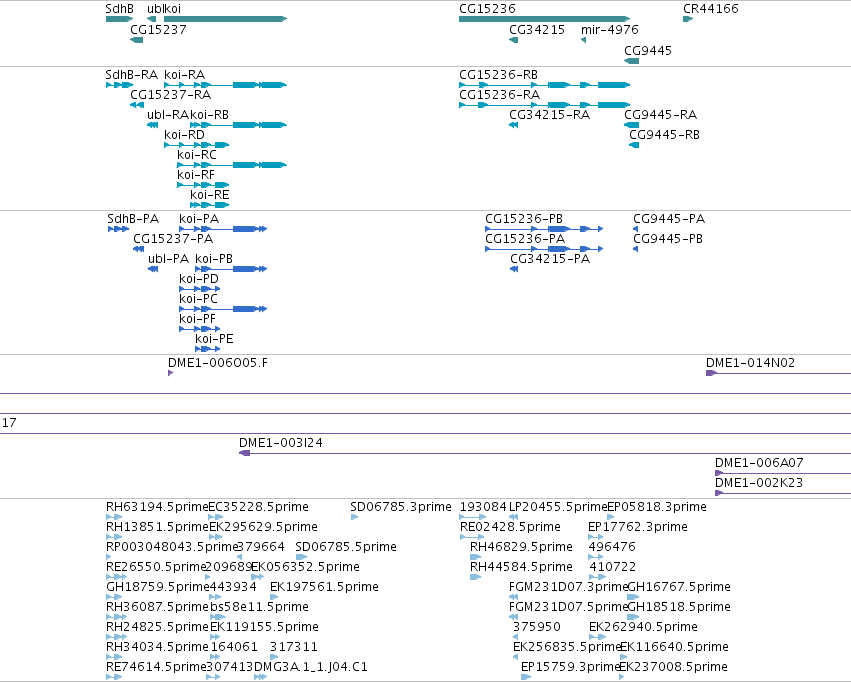Click the SdhB gene glyph arrow
This screenshot has width=851, height=682.
[x=119, y=19]
